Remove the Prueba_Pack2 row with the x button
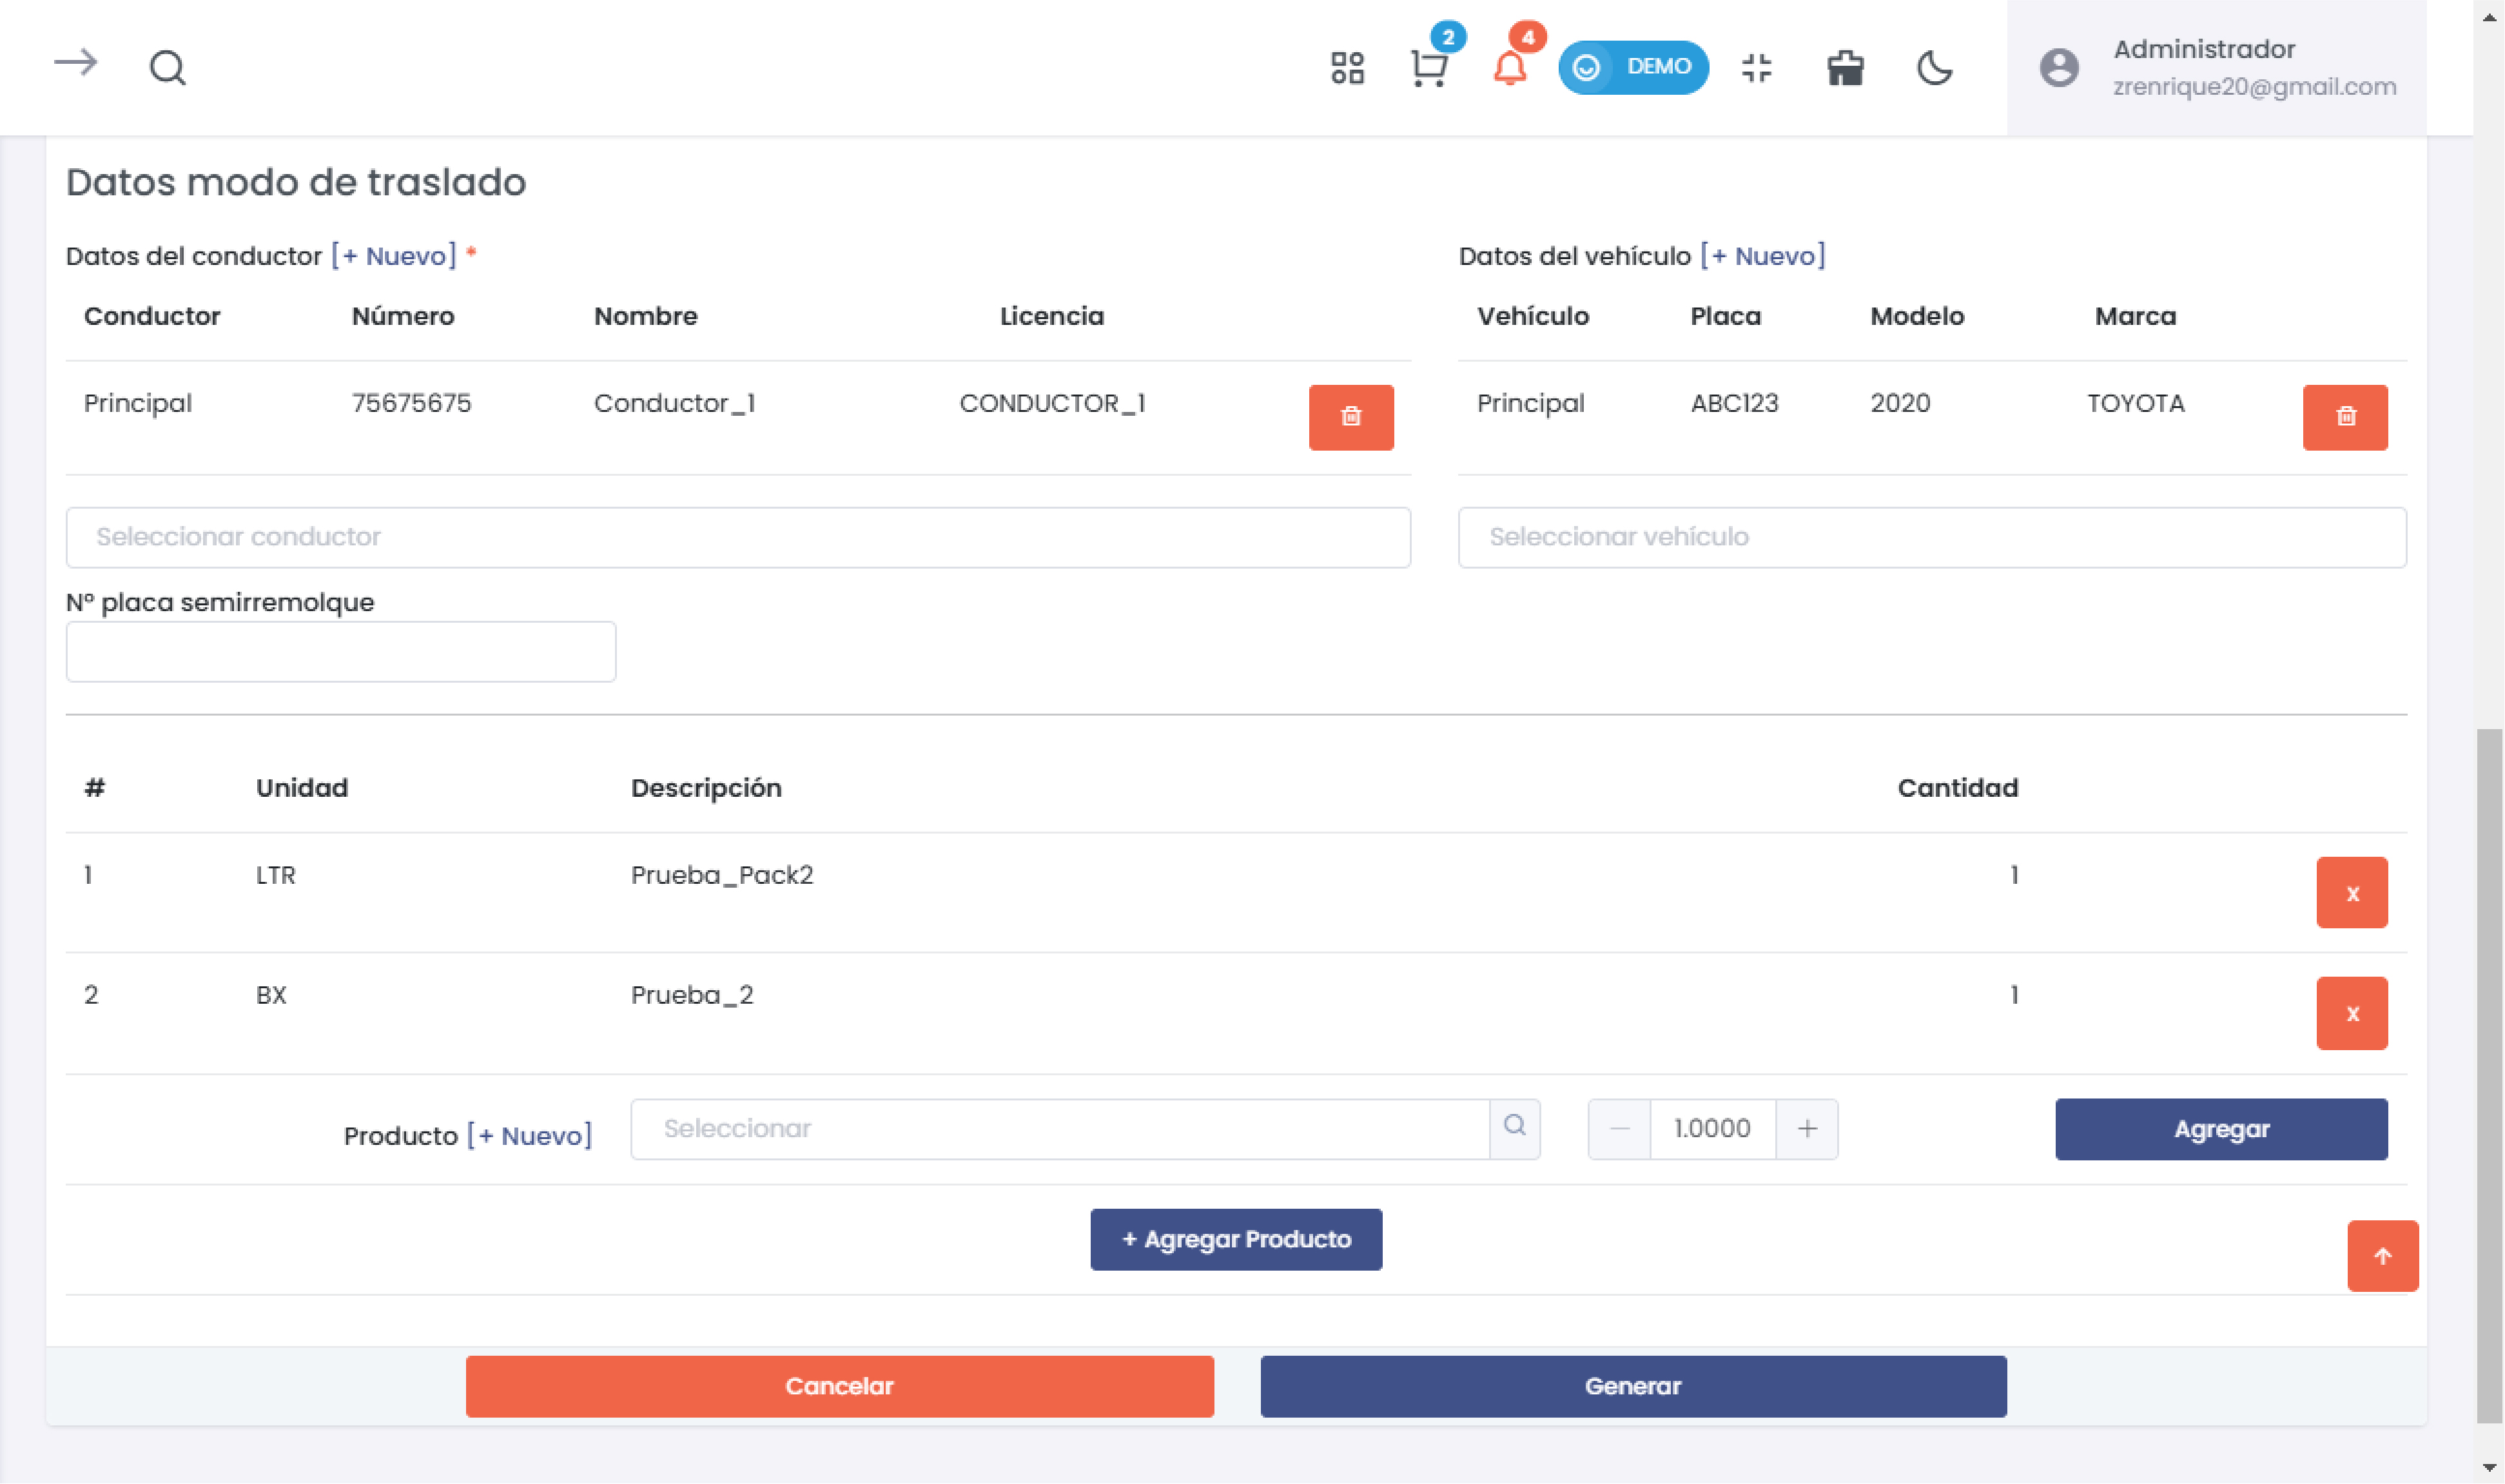The height and width of the screenshot is (1484, 2505). point(2351,893)
